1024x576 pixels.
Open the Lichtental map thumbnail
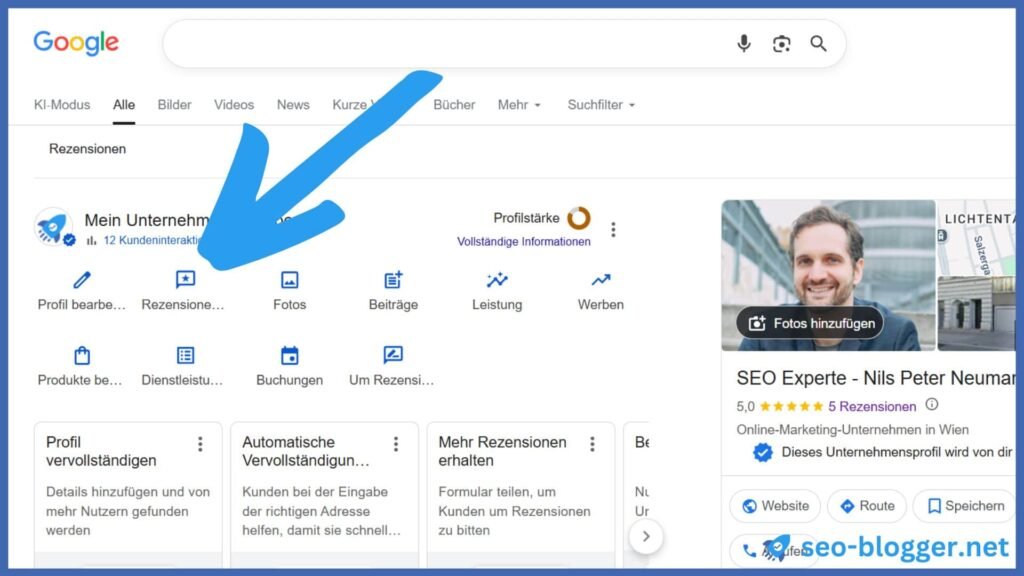coord(976,237)
